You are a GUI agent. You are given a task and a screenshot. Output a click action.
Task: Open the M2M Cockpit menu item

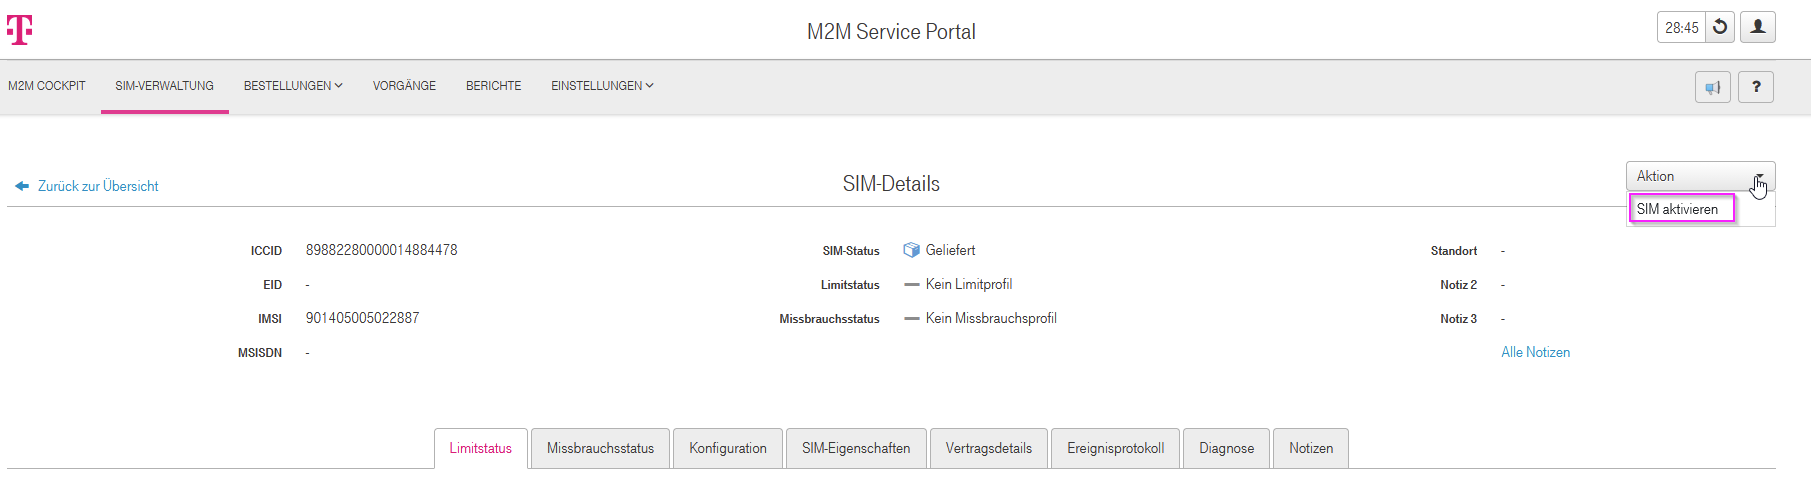click(47, 86)
